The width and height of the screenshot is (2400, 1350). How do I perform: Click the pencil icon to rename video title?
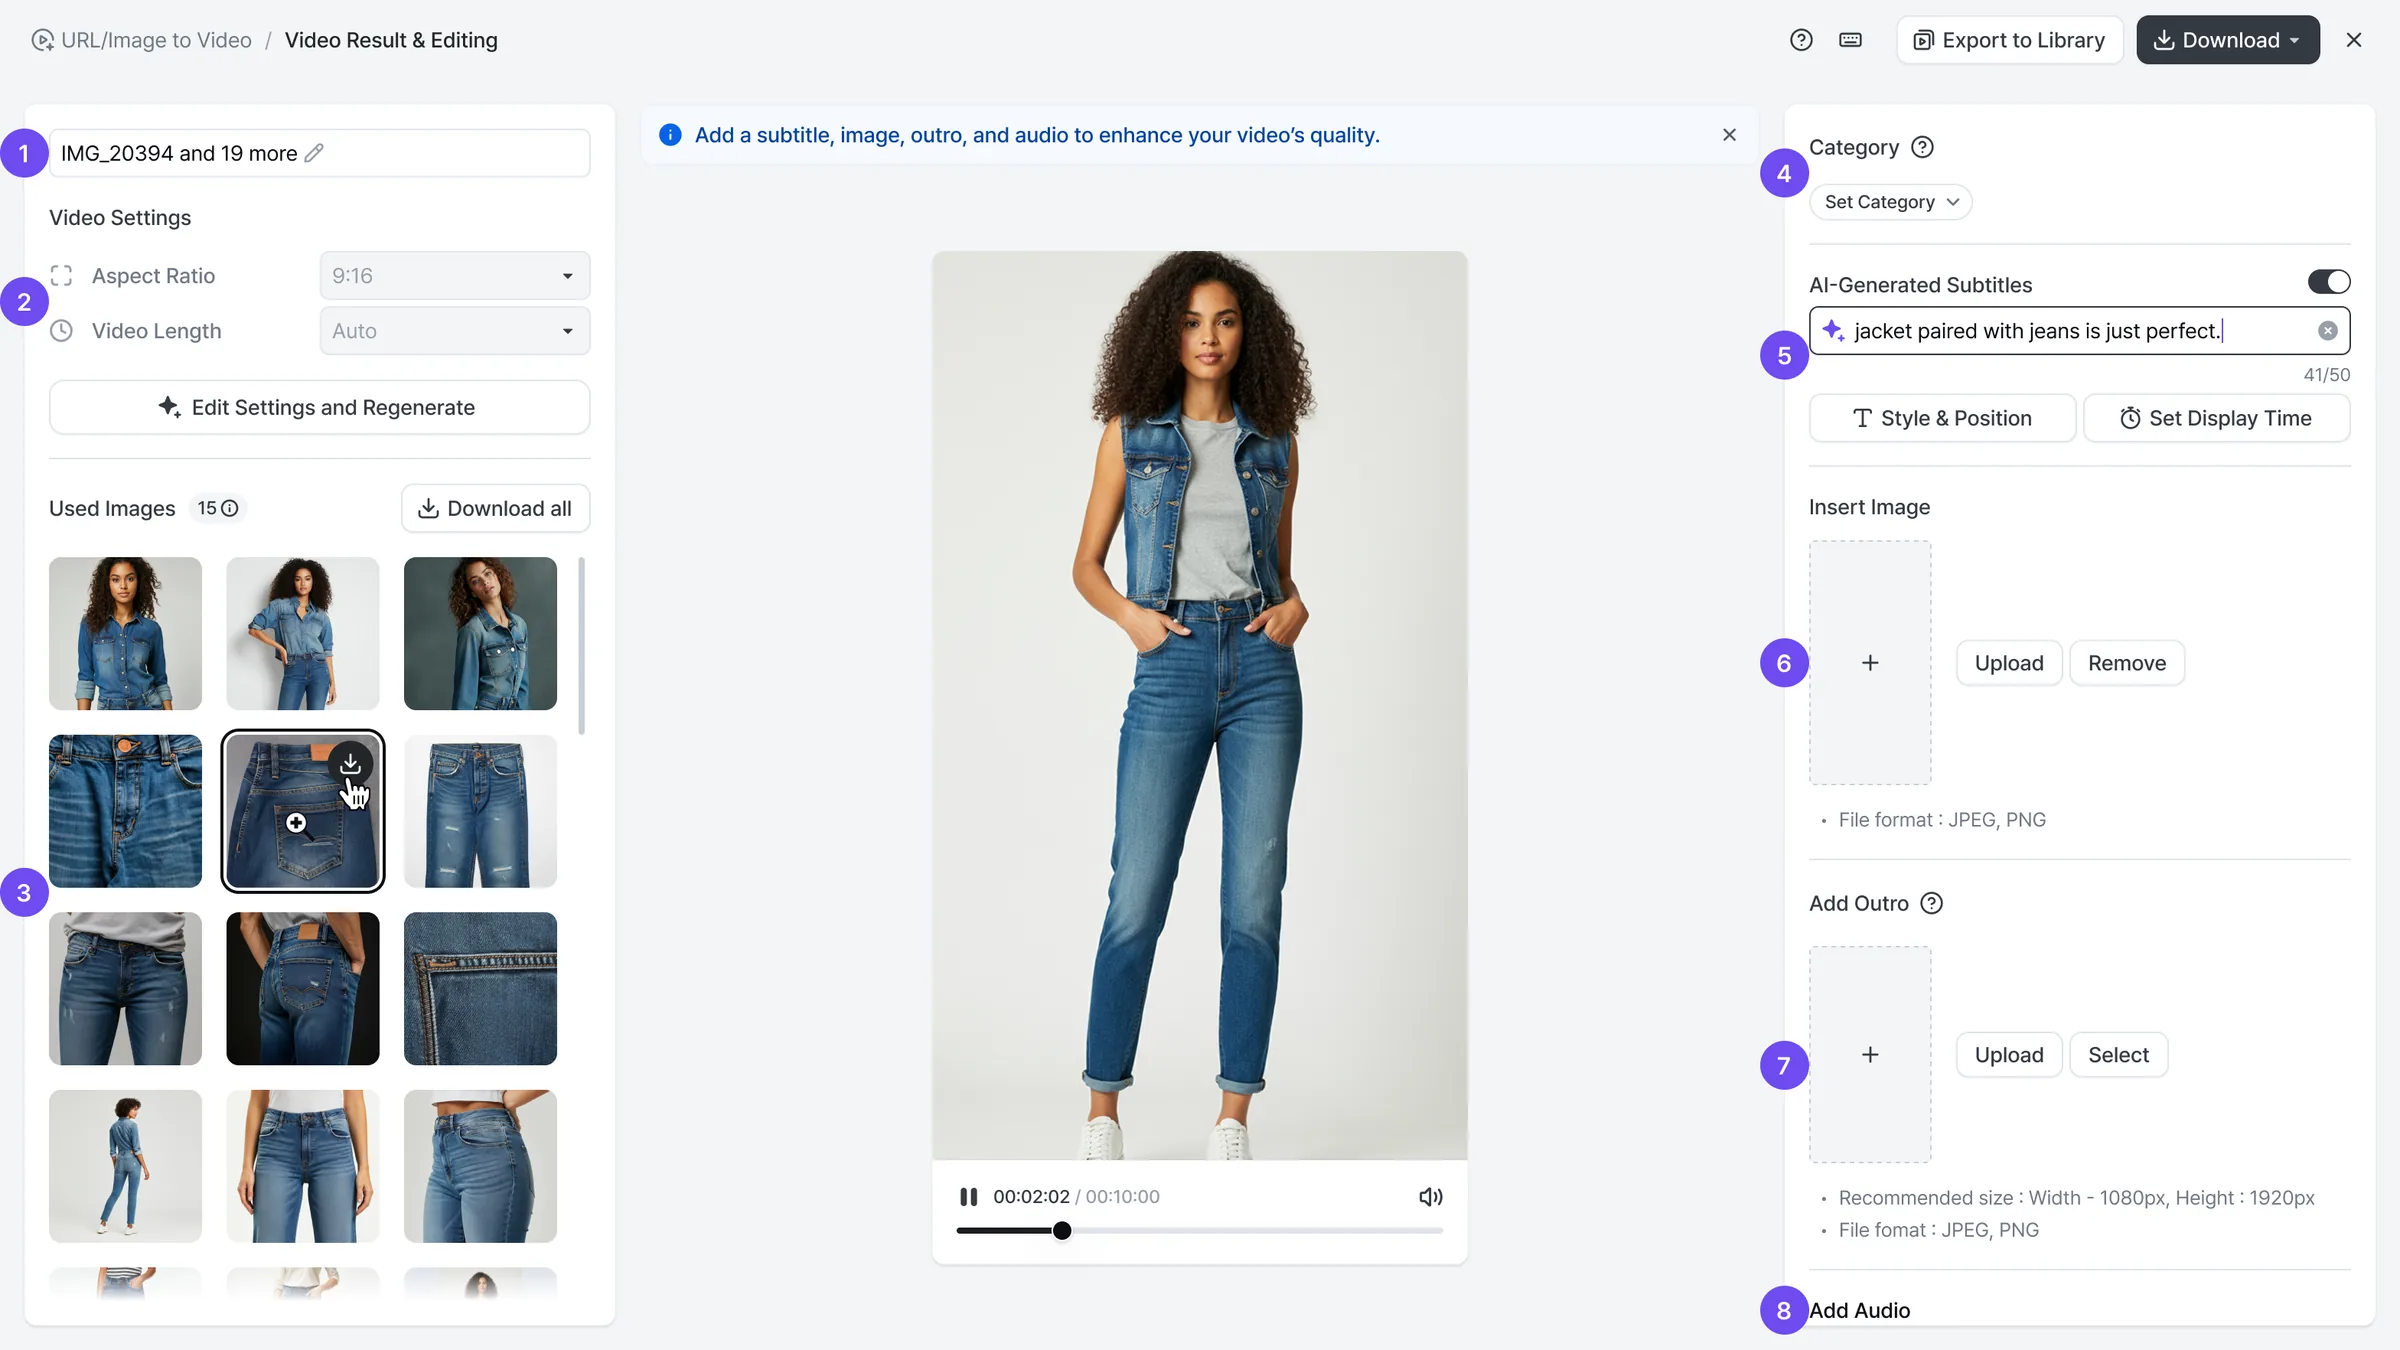tap(314, 153)
